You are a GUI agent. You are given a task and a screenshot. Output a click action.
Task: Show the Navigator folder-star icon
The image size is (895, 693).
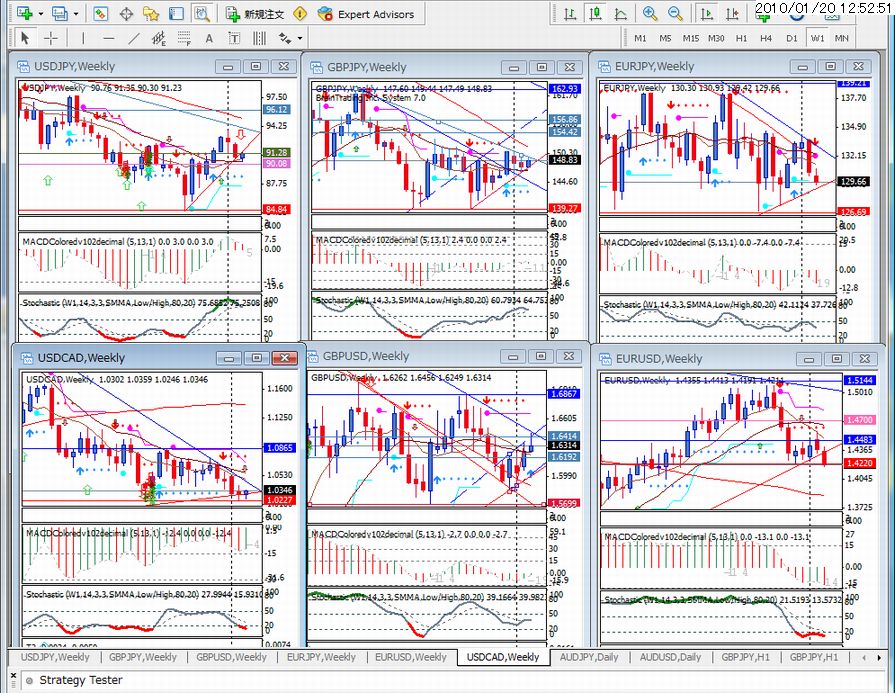(151, 14)
